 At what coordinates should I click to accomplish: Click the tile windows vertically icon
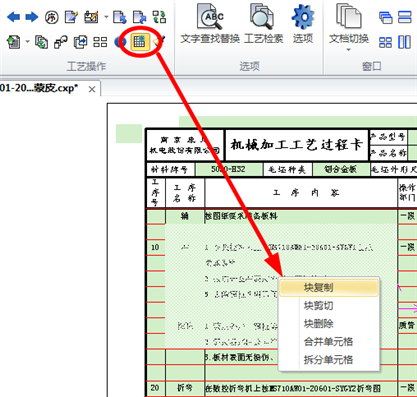pyautogui.click(x=404, y=42)
